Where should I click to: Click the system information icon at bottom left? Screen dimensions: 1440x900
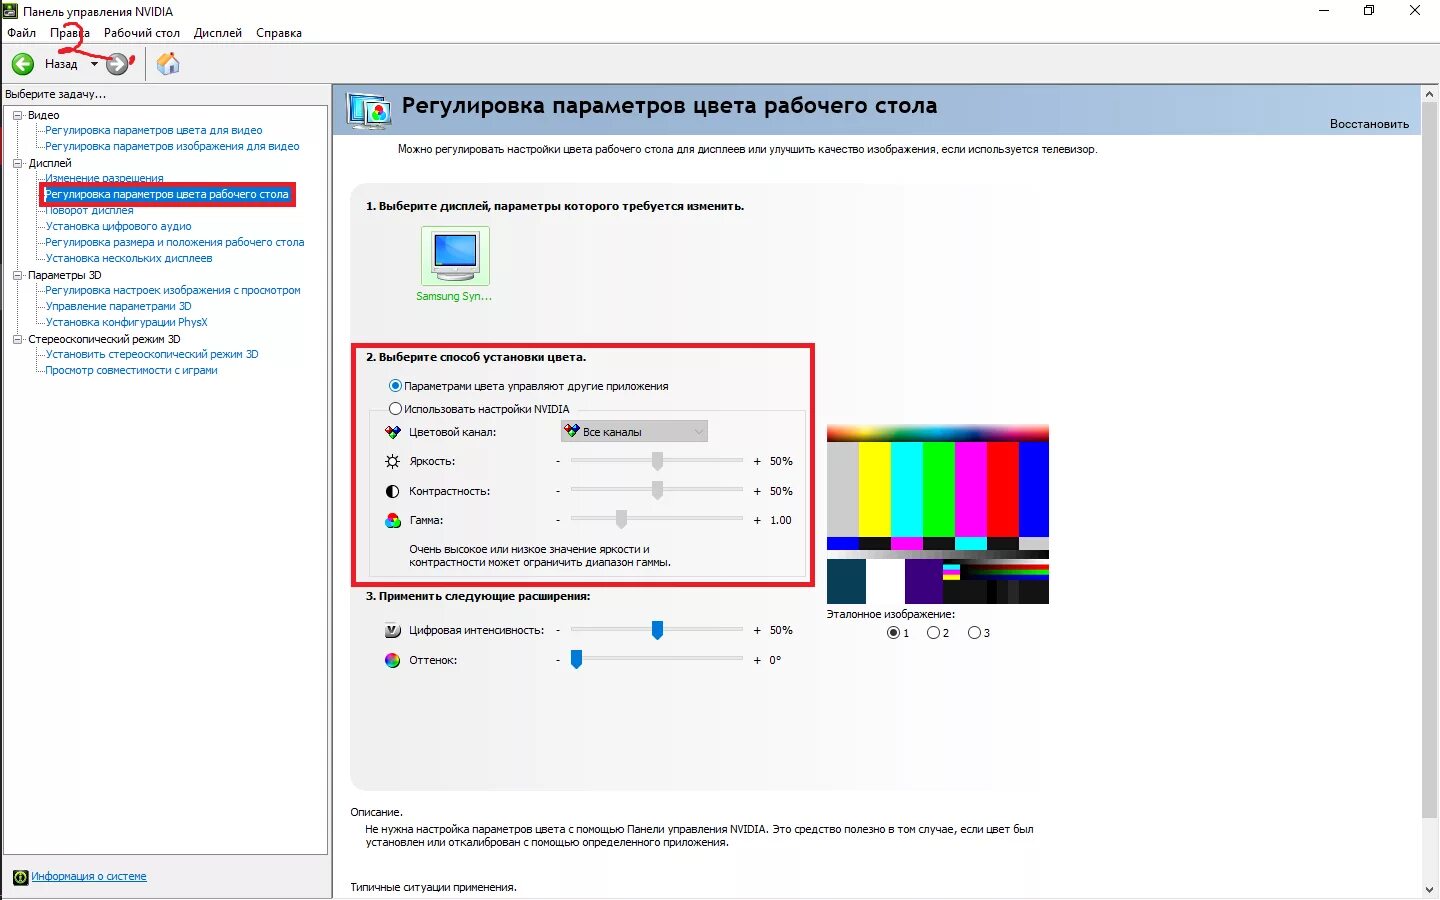click(20, 877)
